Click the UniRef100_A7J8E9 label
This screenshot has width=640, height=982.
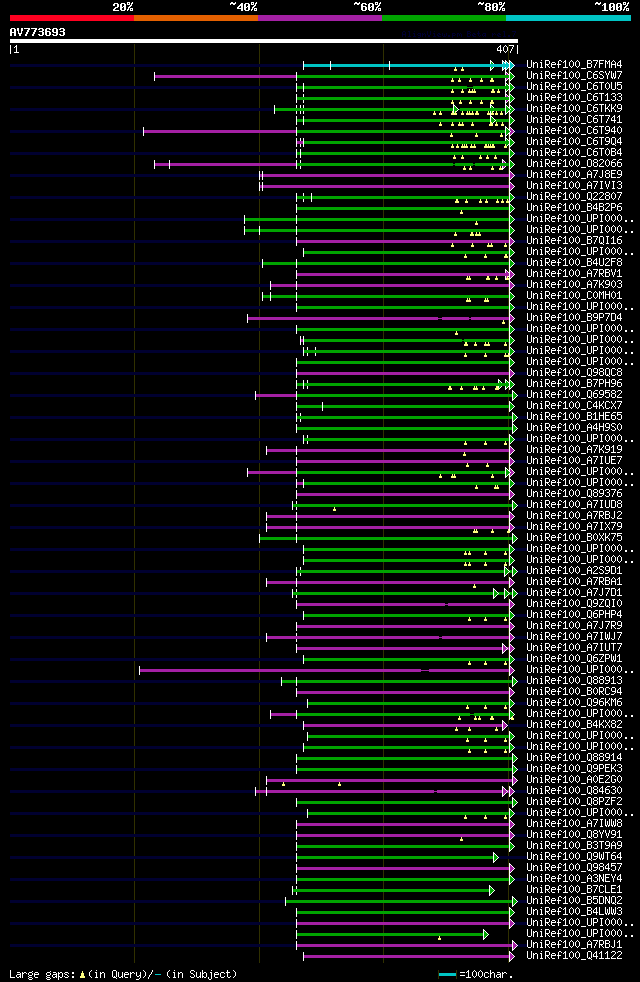[574, 175]
